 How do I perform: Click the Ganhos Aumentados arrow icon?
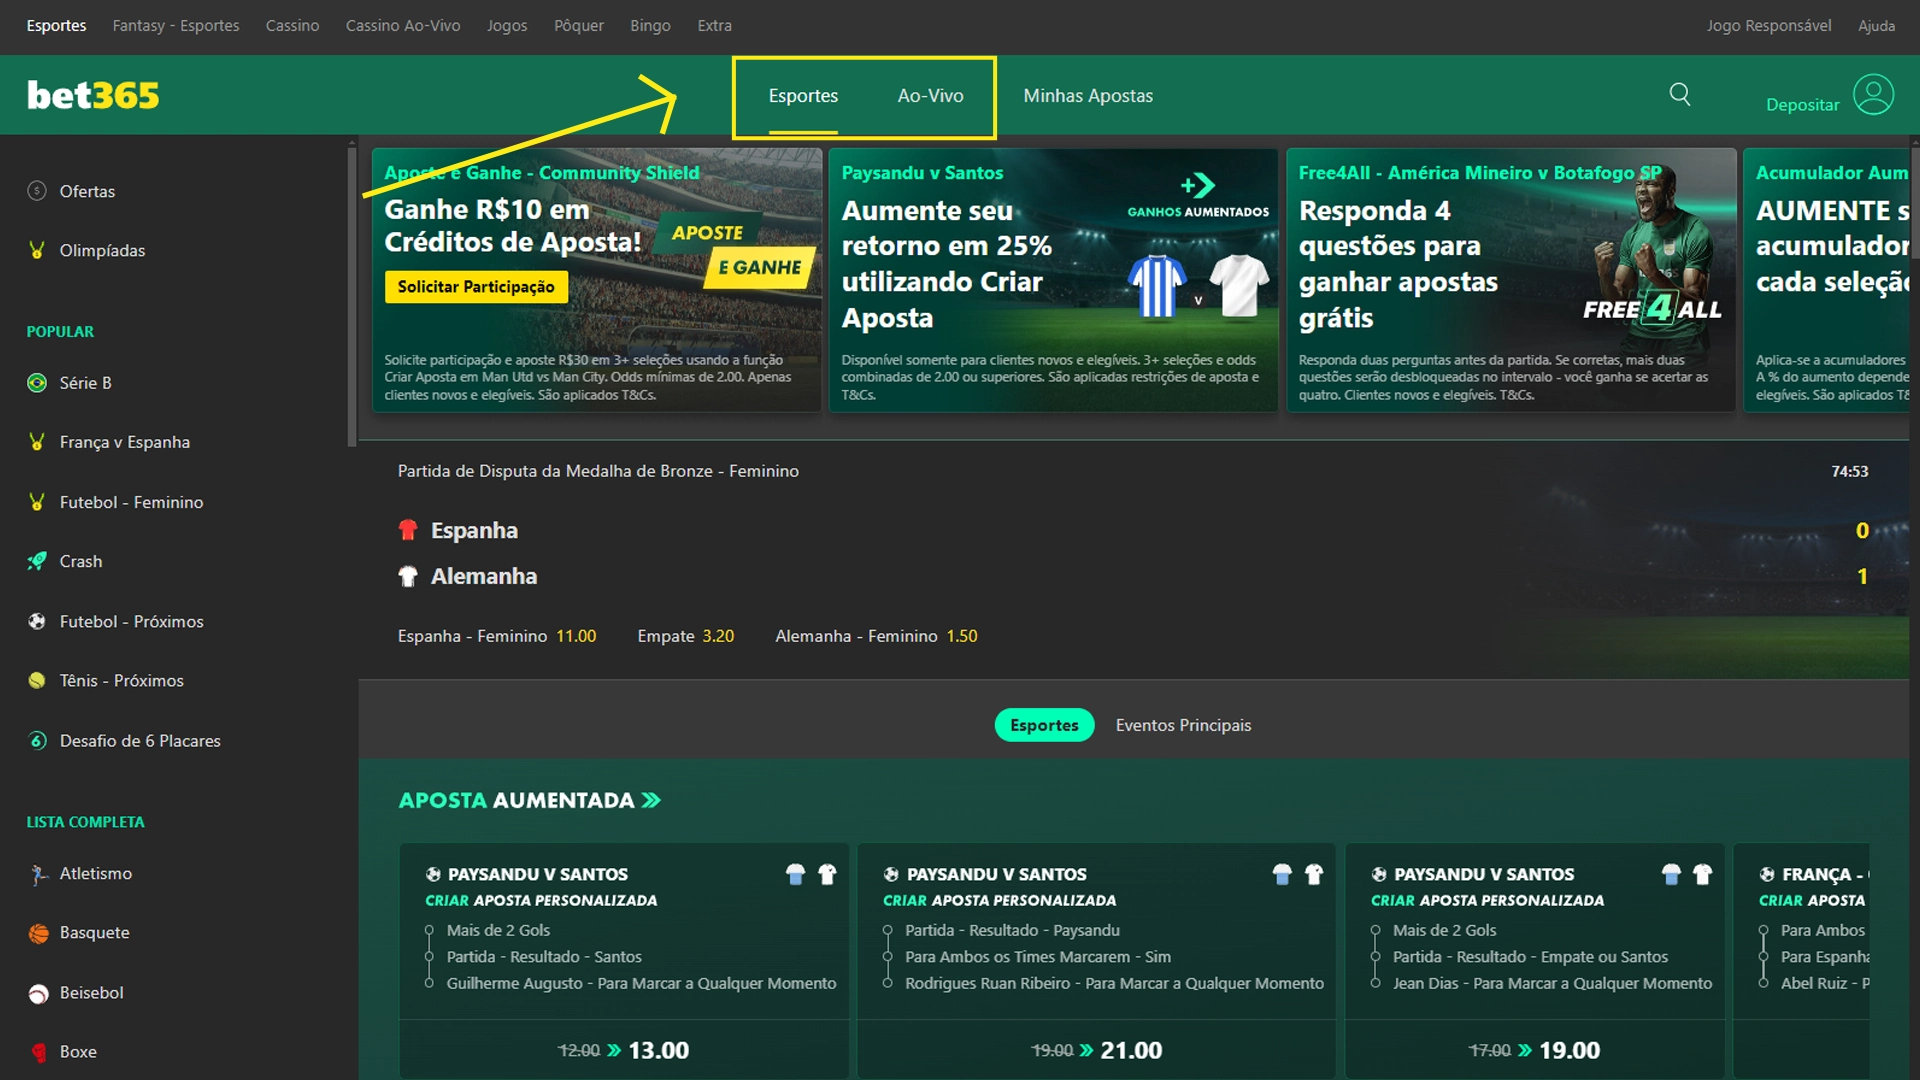pyautogui.click(x=1197, y=185)
